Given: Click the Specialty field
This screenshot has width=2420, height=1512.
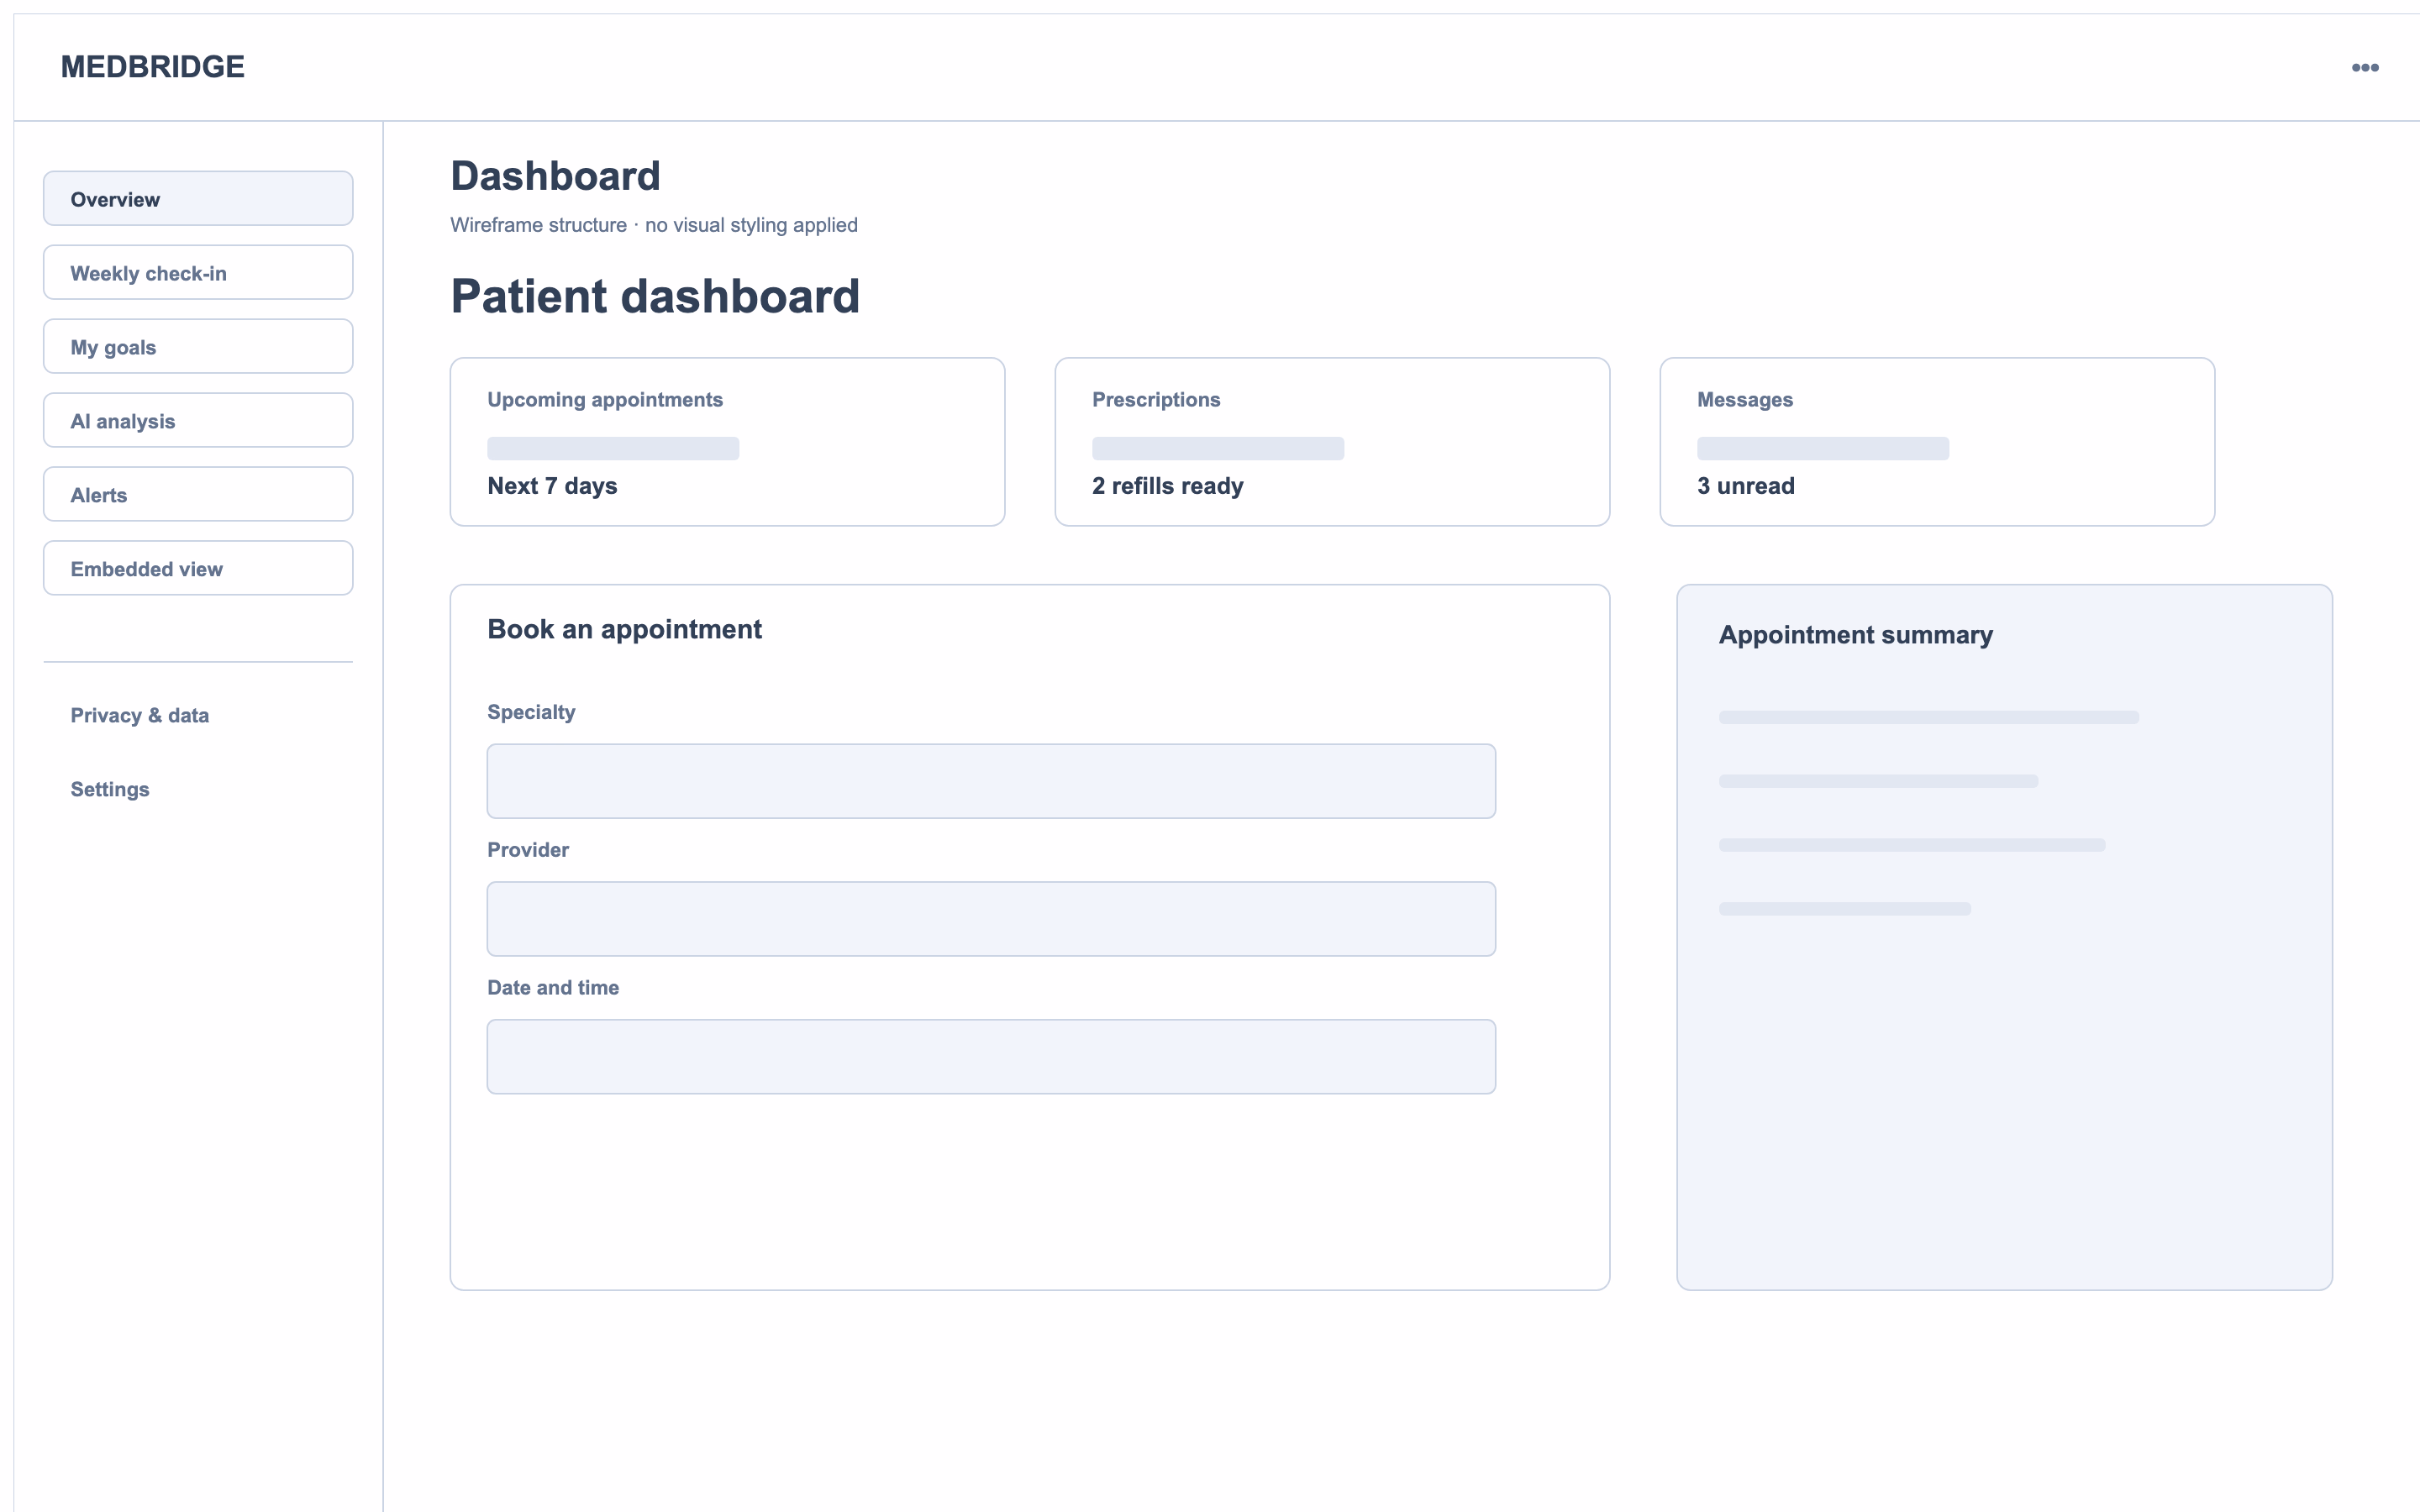Looking at the screenshot, I should coord(991,781).
